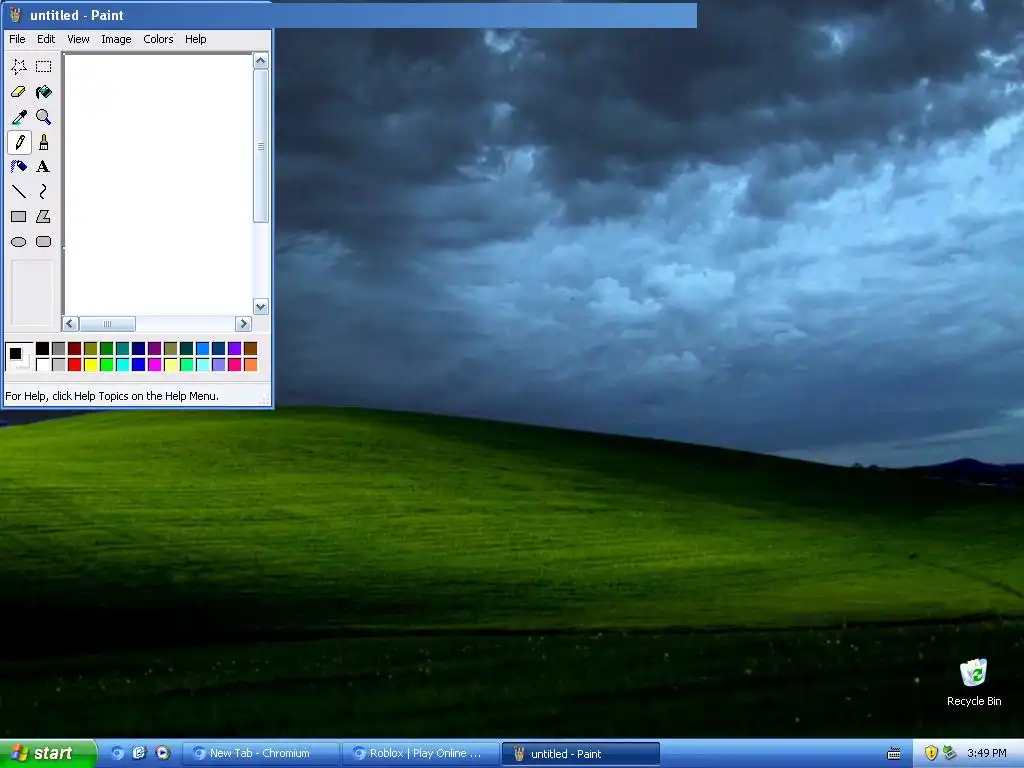Select the straight Line tool
The height and width of the screenshot is (768, 1024).
pyautogui.click(x=18, y=191)
